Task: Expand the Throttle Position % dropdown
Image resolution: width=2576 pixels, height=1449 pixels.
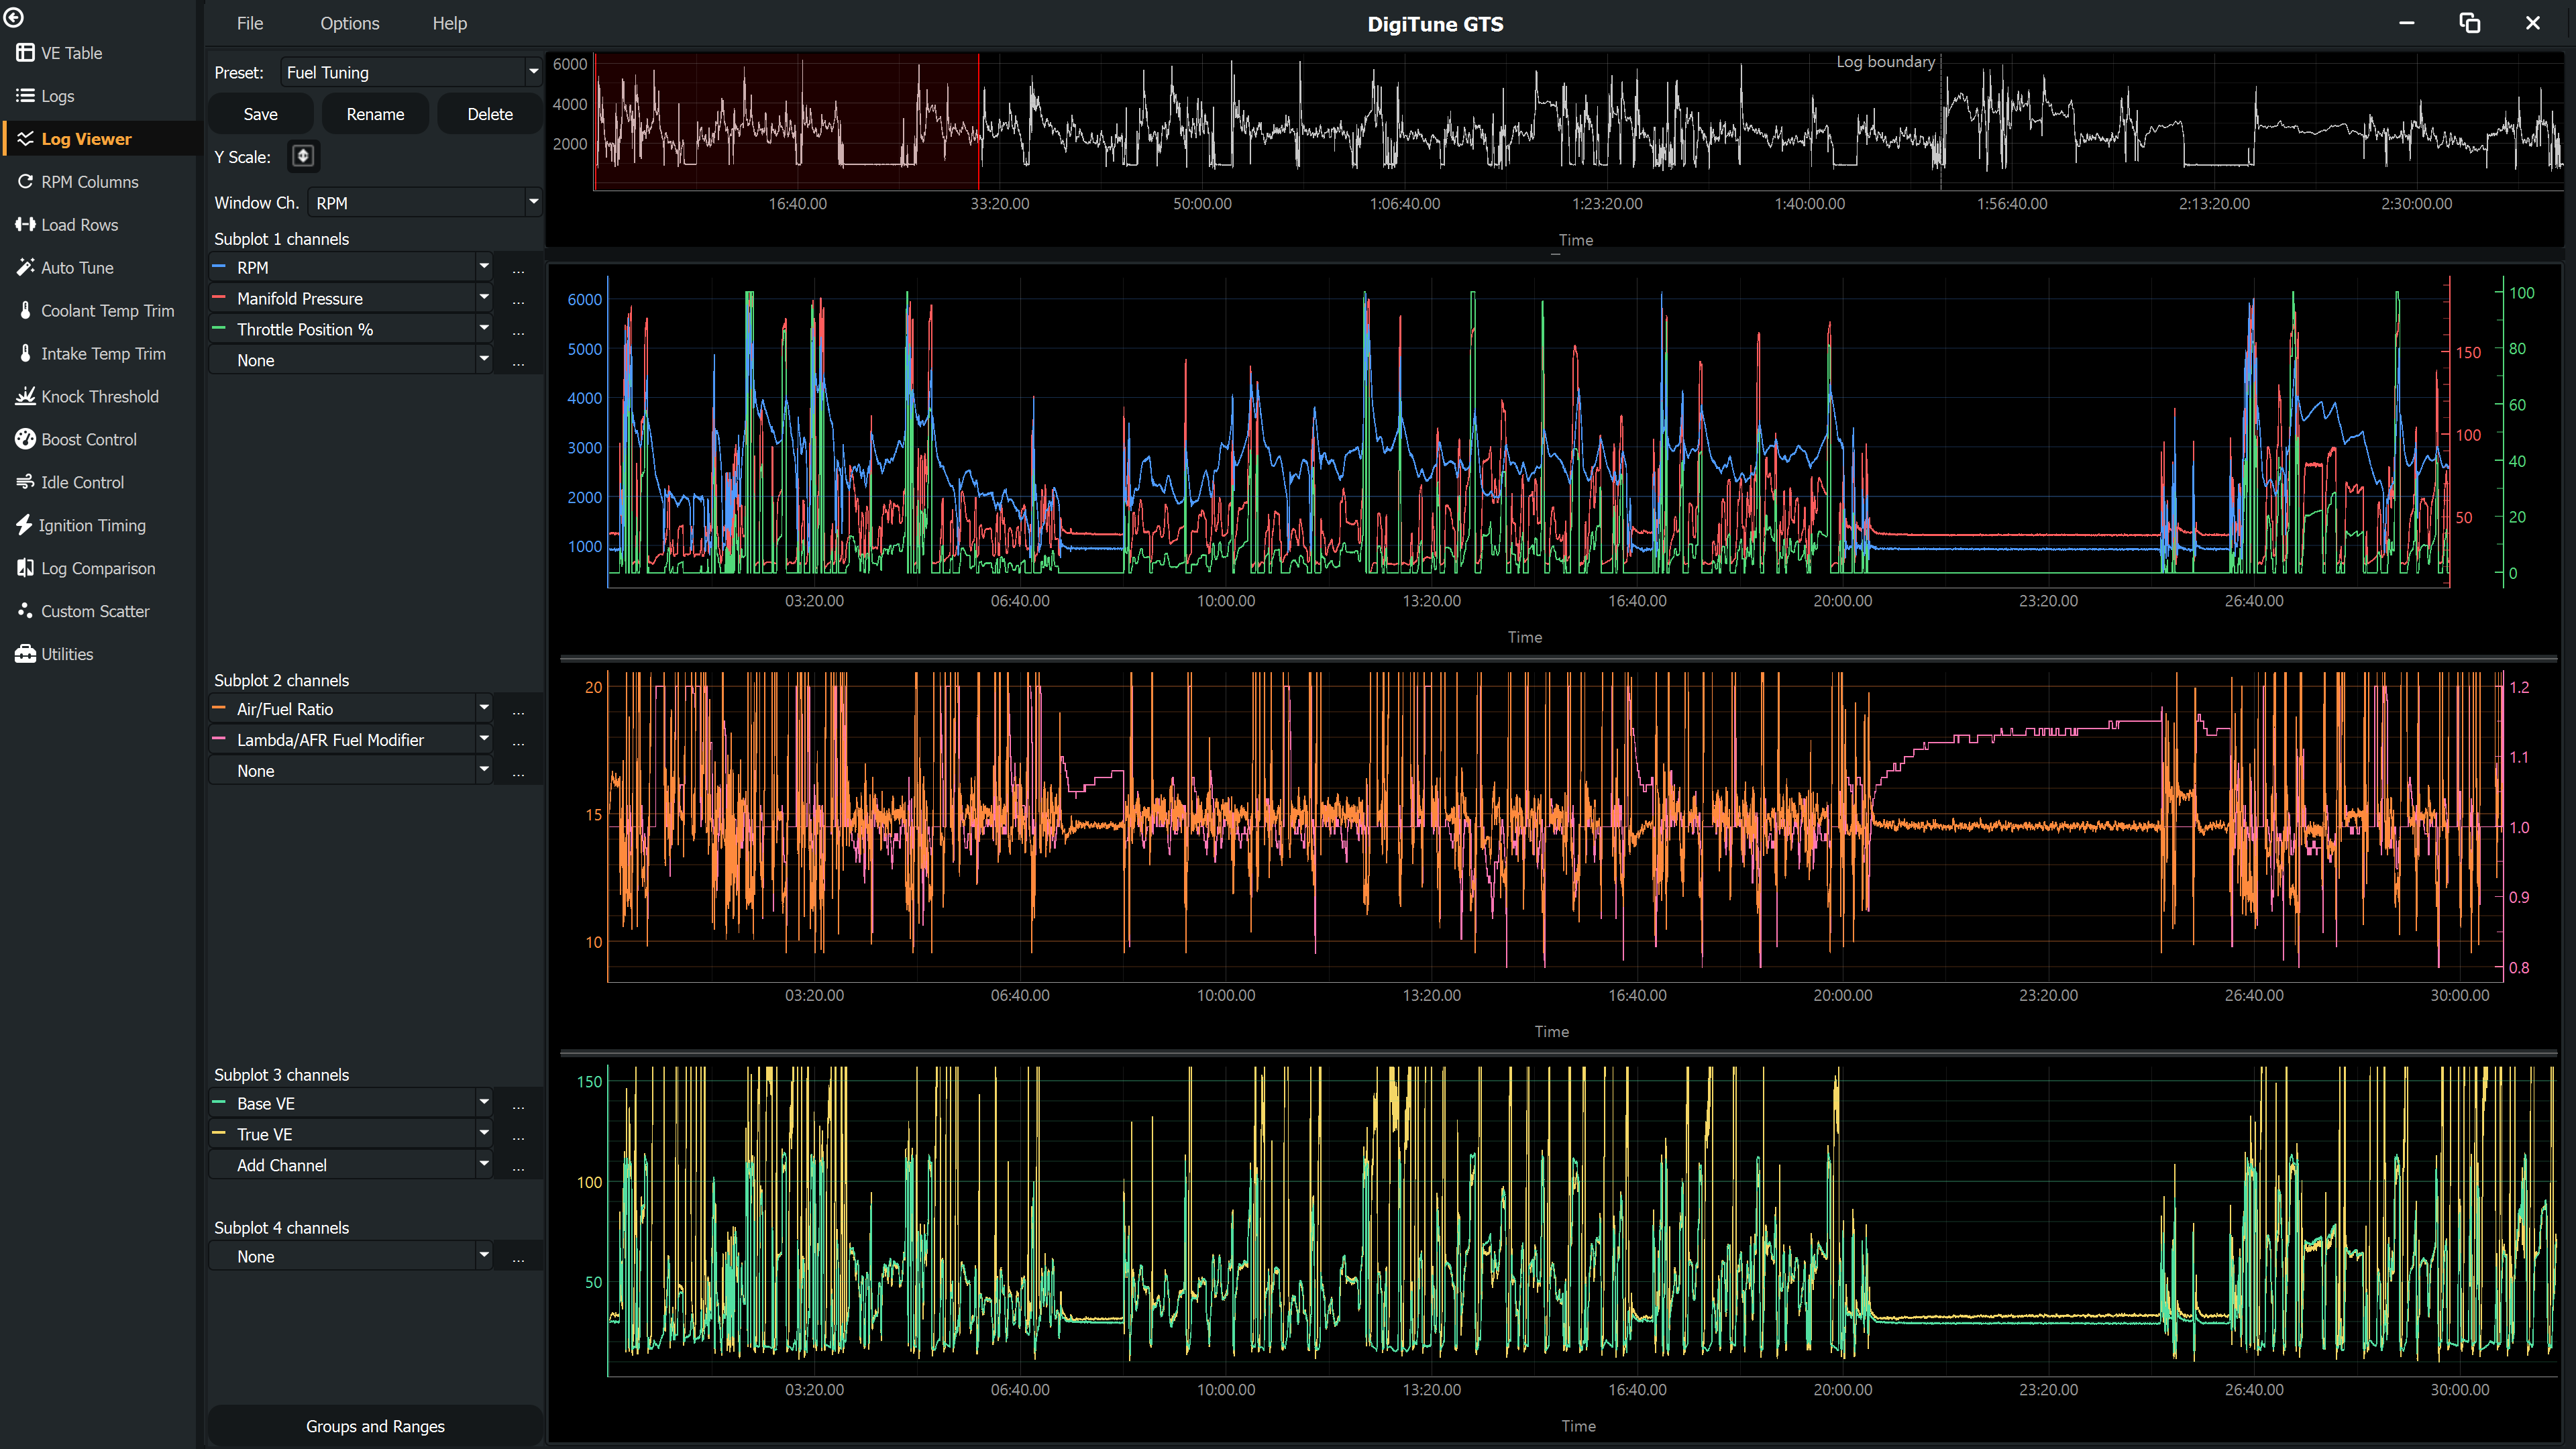Action: [484, 329]
